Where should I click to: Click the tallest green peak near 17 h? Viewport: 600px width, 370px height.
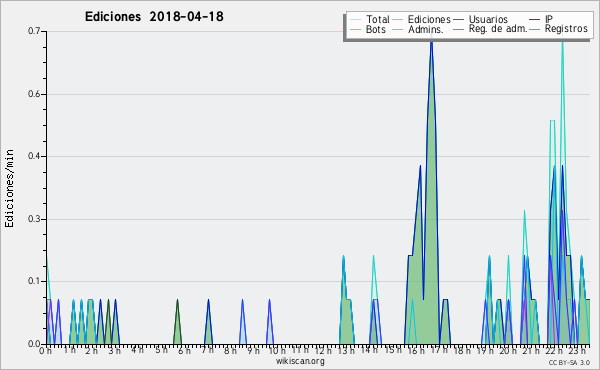pos(431,41)
